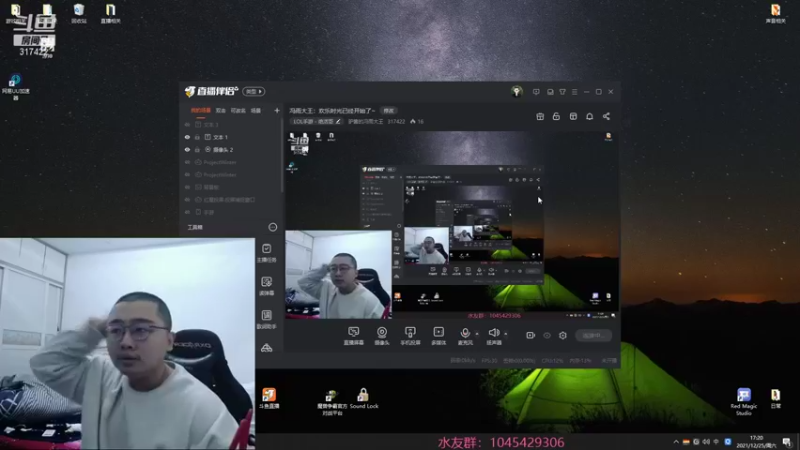The image size is (800, 450).
Task: Edit the LOL category tag pencil
Action: [338, 121]
